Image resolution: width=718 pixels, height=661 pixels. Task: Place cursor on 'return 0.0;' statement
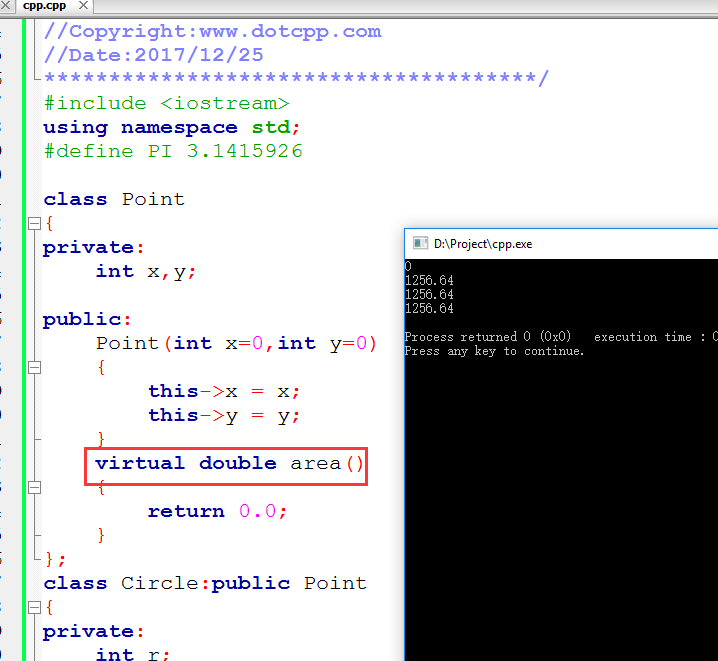[x=217, y=511]
